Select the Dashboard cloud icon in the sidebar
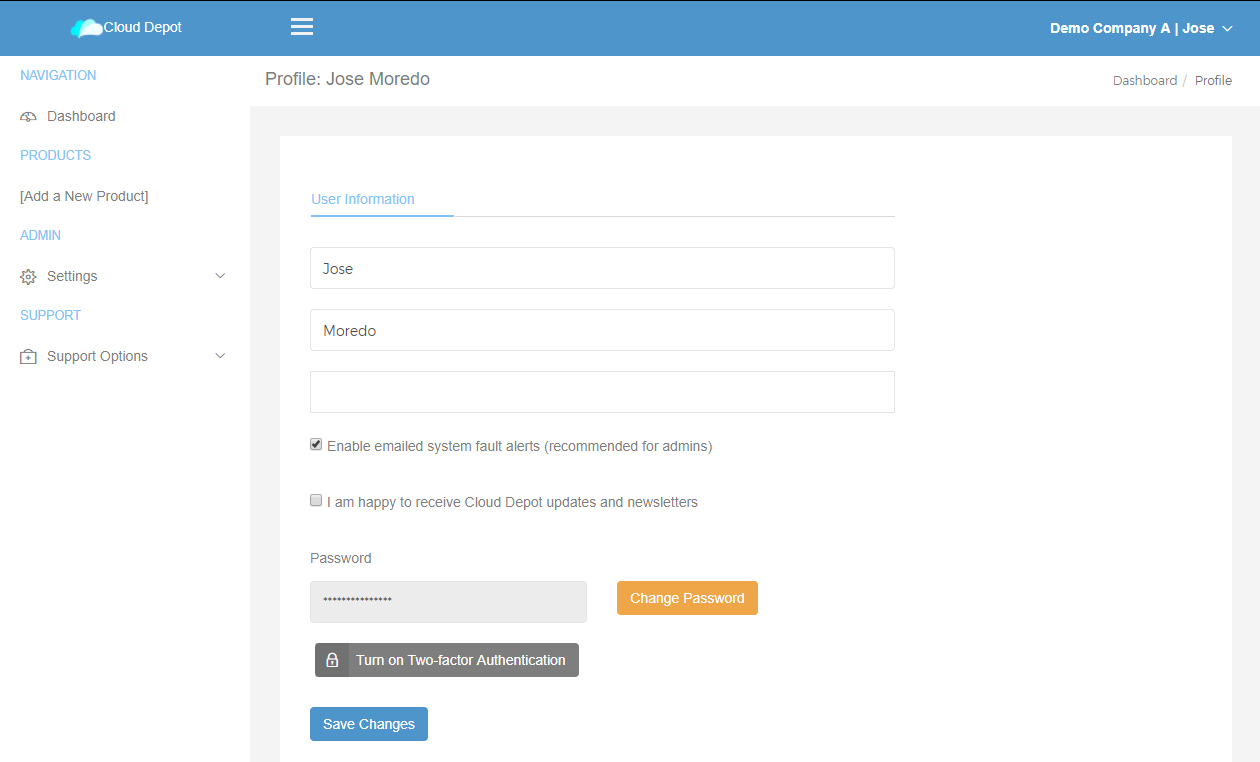Viewport: 1260px width, 762px height. coord(27,115)
